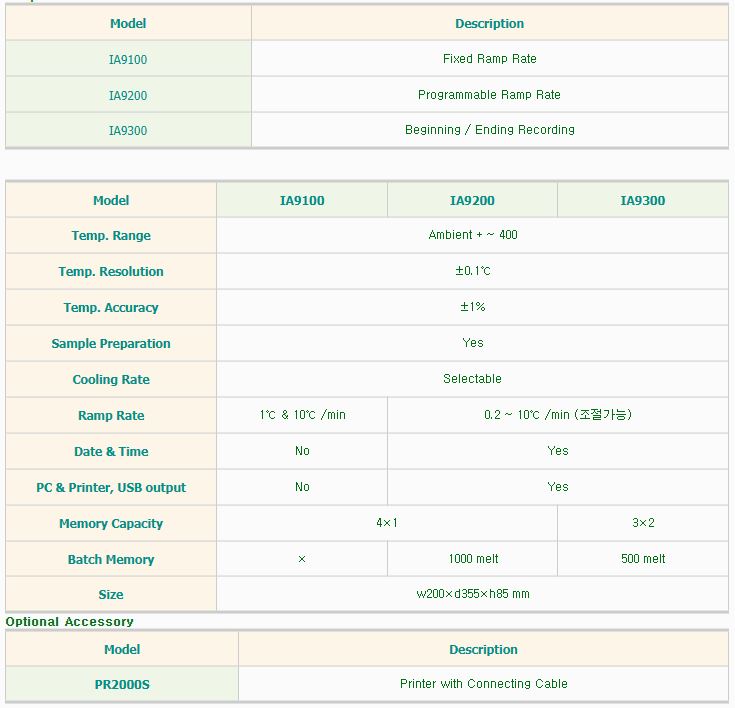Screen dimensions: 735x708
Task: Click IA9100 in the Fixed Ramp Rate row
Action: 128,60
